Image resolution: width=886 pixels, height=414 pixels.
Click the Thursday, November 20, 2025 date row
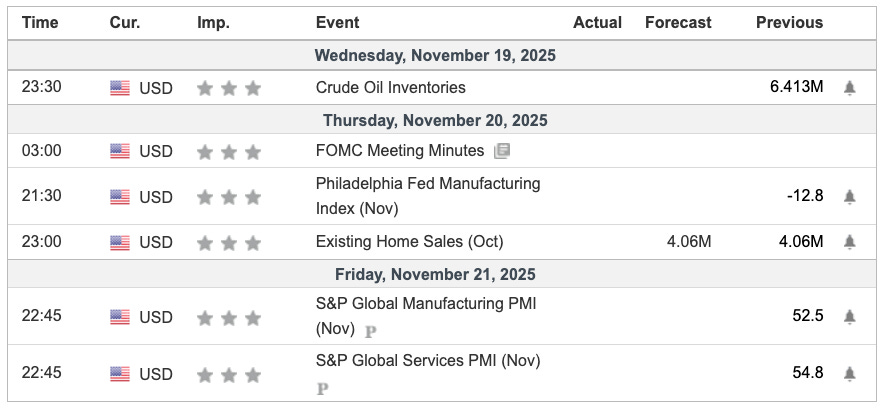(435, 120)
